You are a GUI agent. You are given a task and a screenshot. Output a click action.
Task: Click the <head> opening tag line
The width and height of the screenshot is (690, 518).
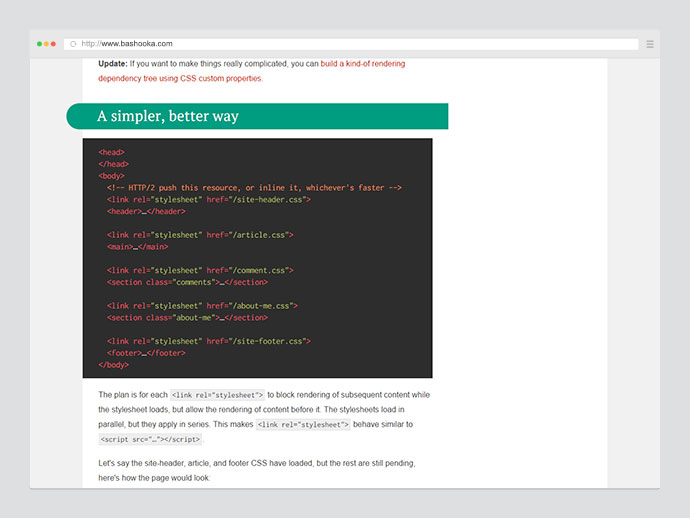112,152
